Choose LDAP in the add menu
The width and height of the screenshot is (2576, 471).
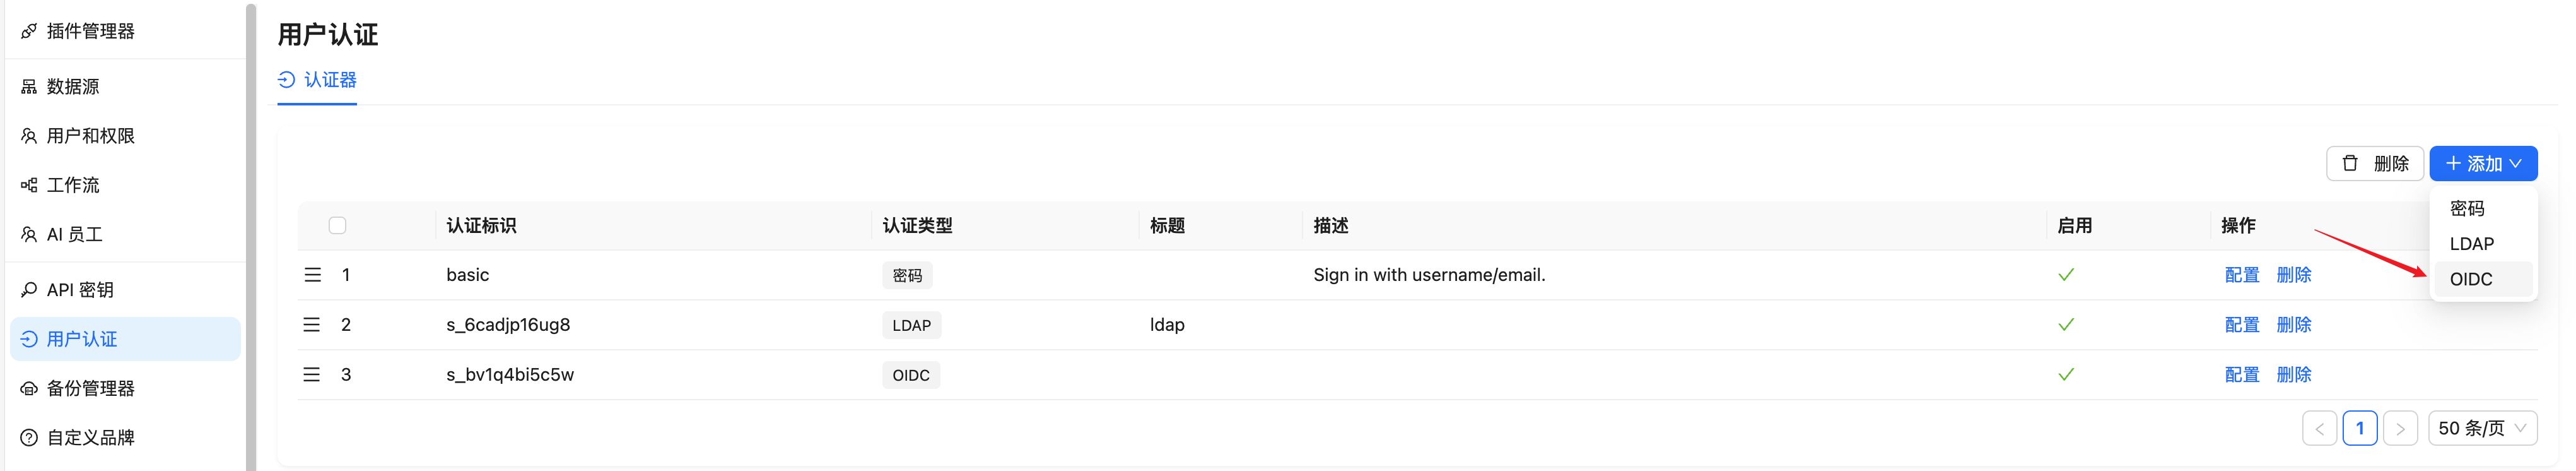(x=2471, y=244)
